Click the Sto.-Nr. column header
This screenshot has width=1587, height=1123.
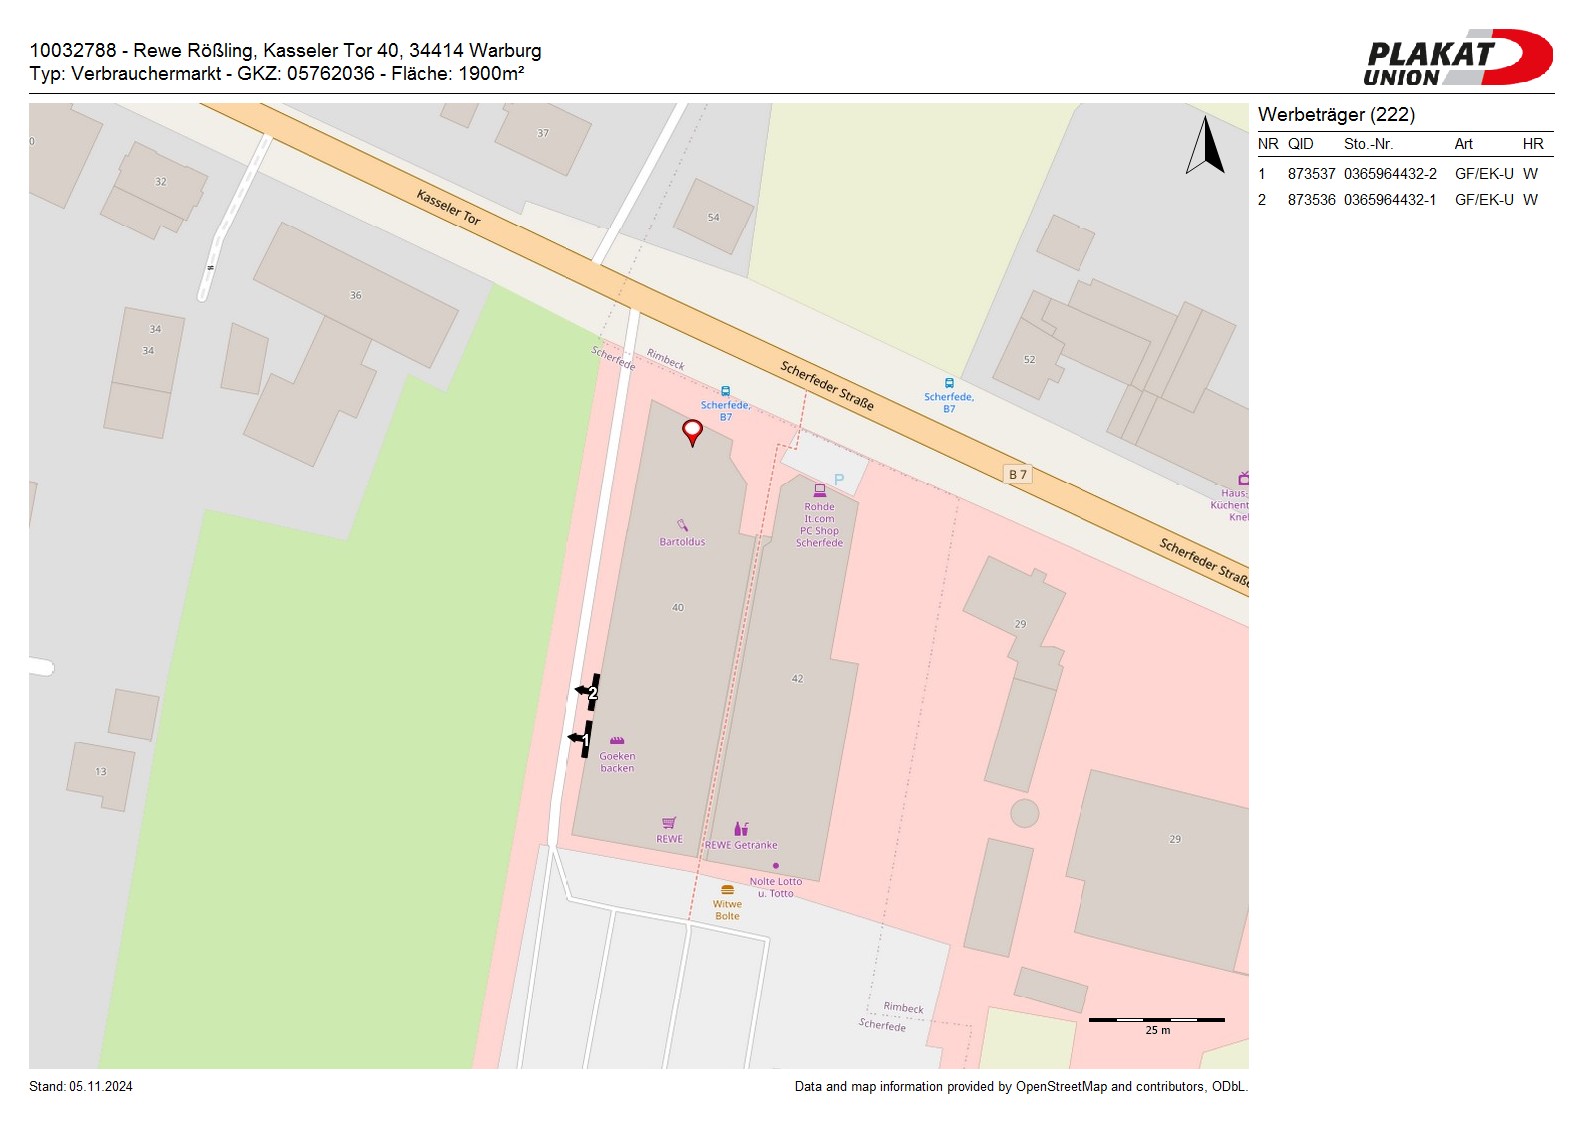pos(1368,144)
